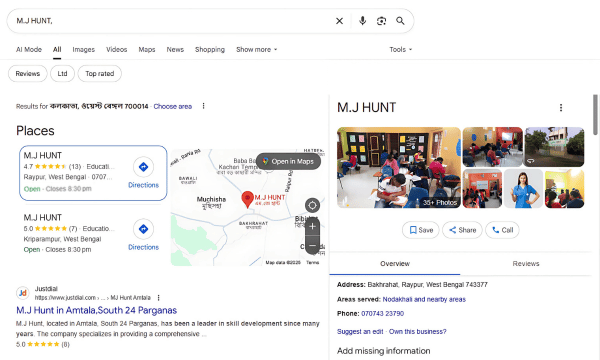Save M.J HUNT to list

click(x=421, y=230)
